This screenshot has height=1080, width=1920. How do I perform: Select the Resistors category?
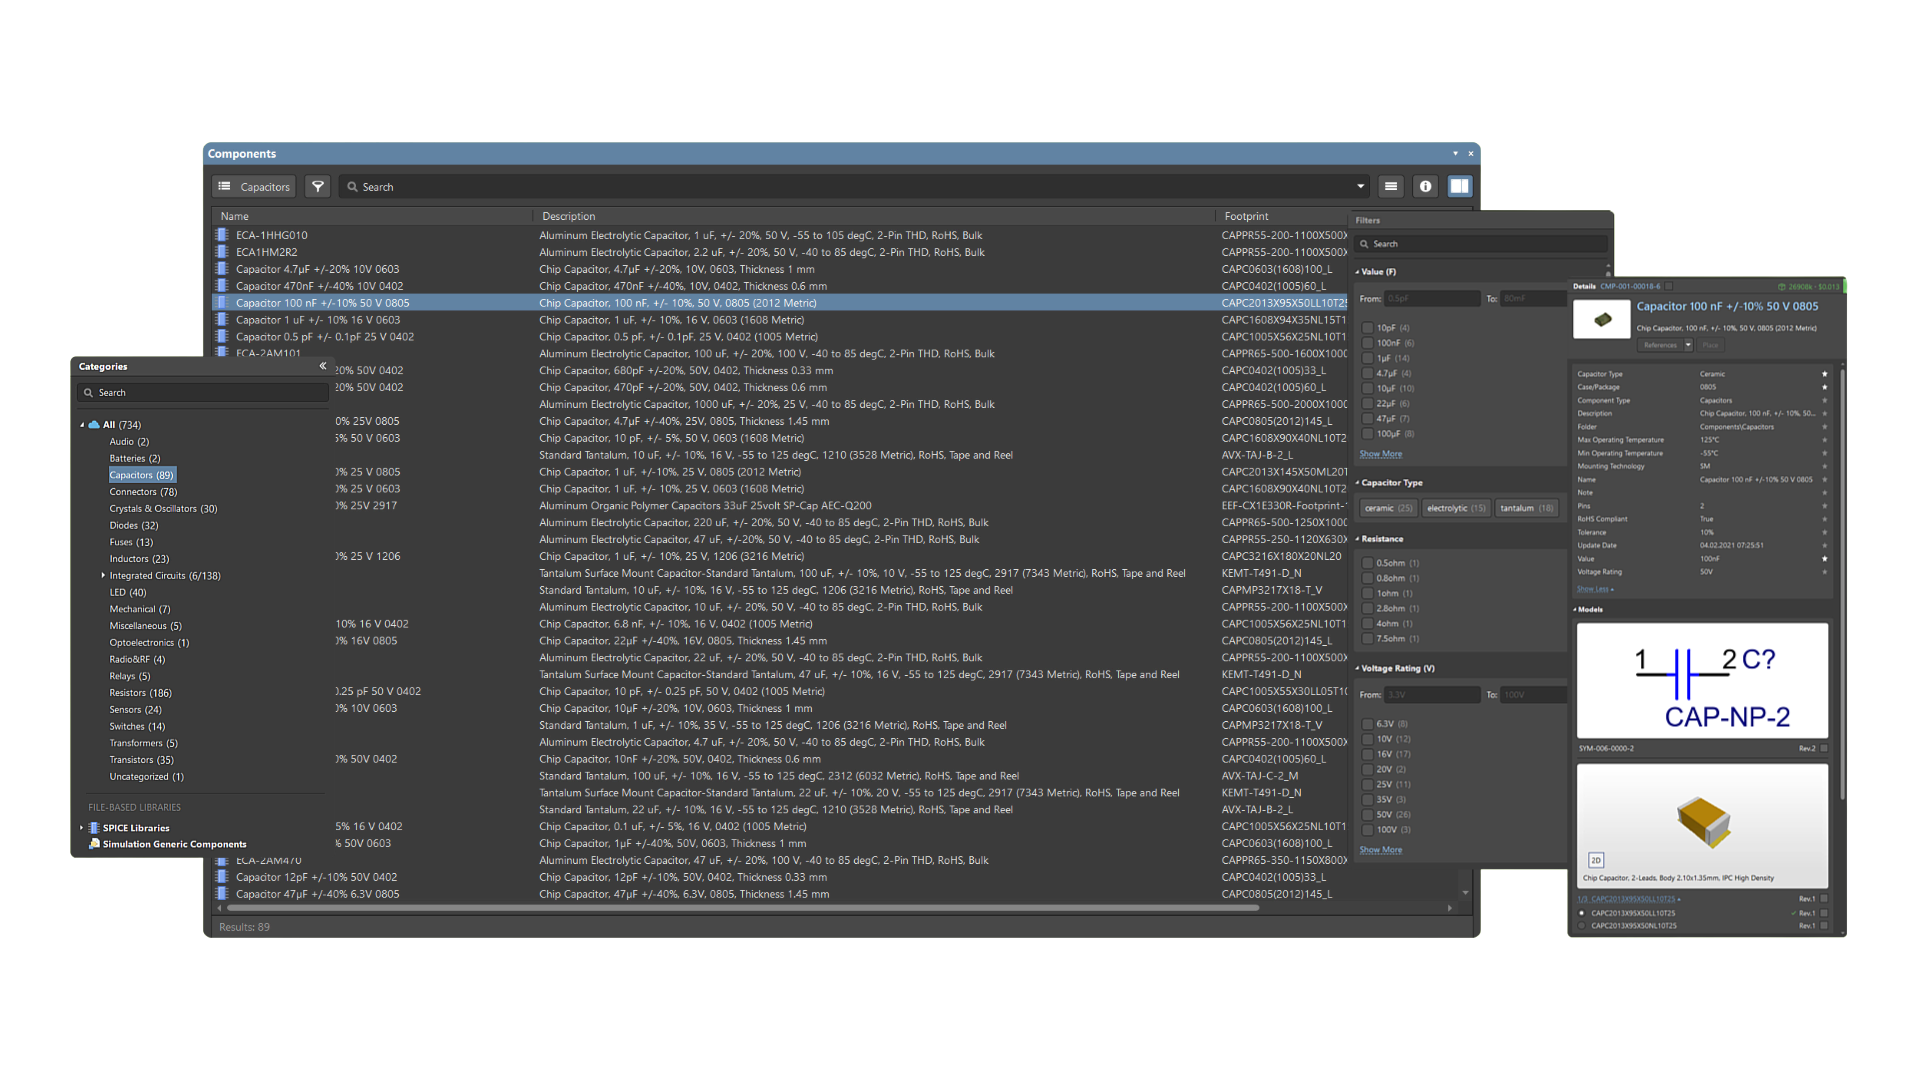click(x=140, y=693)
